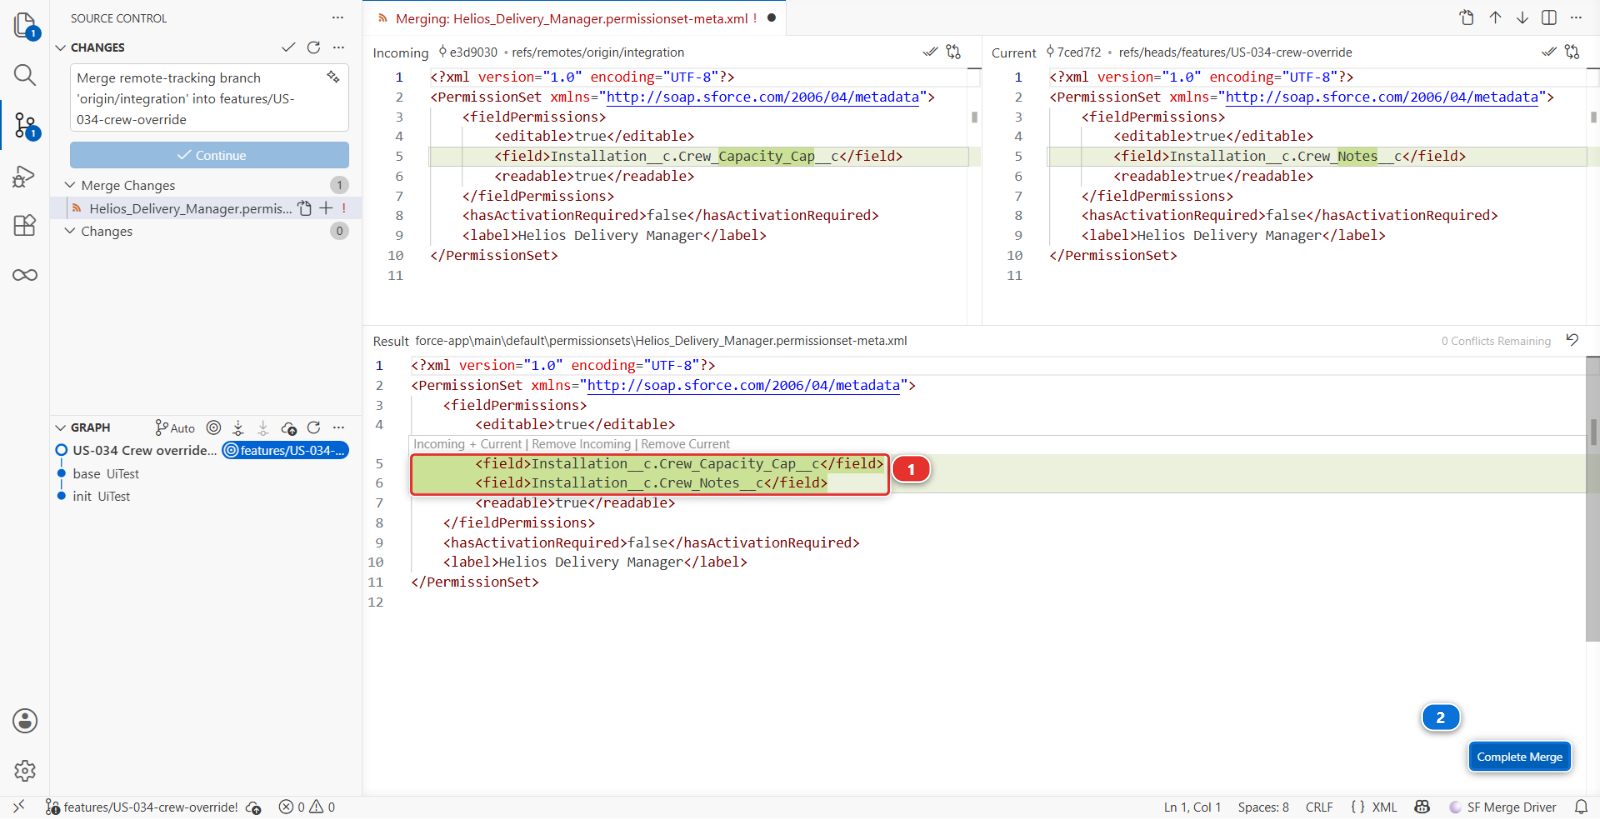The height and width of the screenshot is (819, 1600).
Task: Click the Result pane vertical scrollbar
Action: 1592,500
